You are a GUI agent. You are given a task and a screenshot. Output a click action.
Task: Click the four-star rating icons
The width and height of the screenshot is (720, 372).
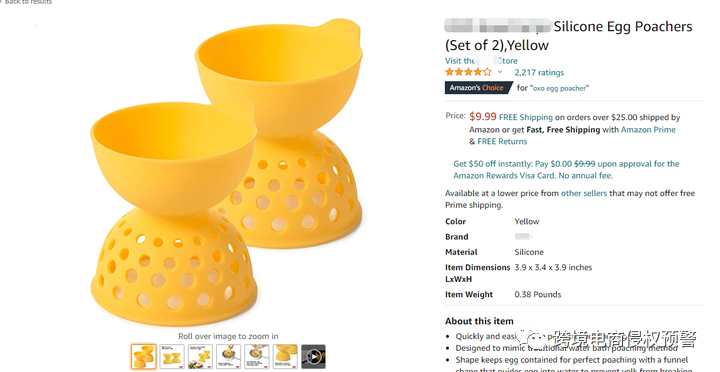click(468, 72)
